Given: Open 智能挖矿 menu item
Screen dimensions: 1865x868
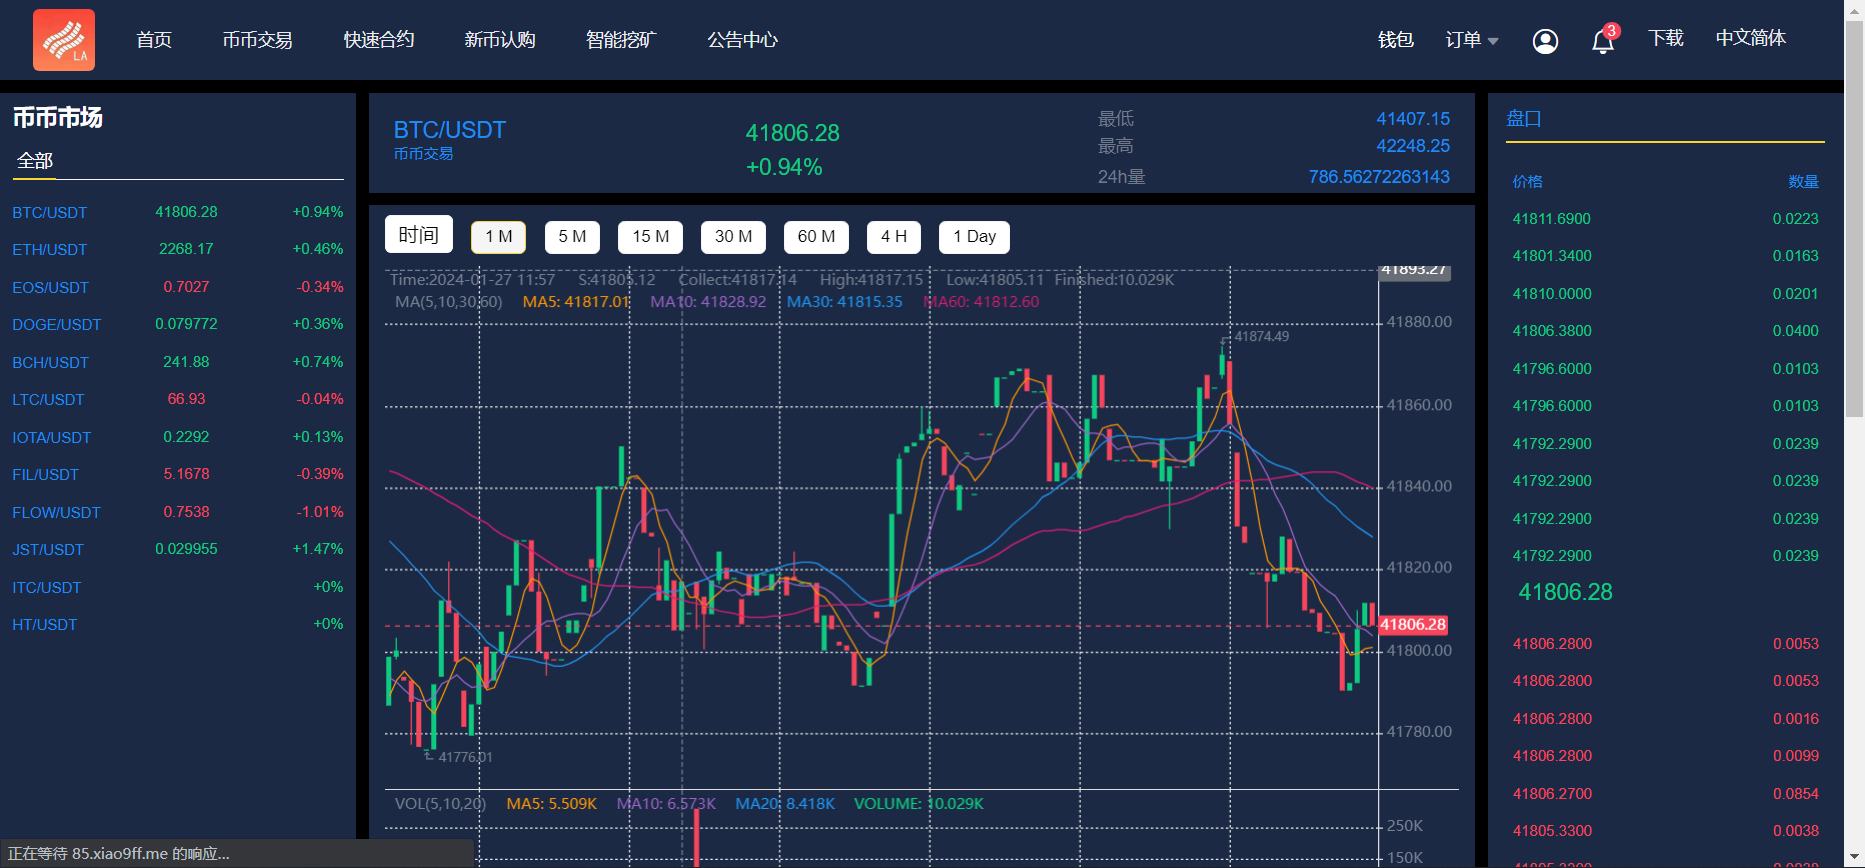Looking at the screenshot, I should point(620,40).
